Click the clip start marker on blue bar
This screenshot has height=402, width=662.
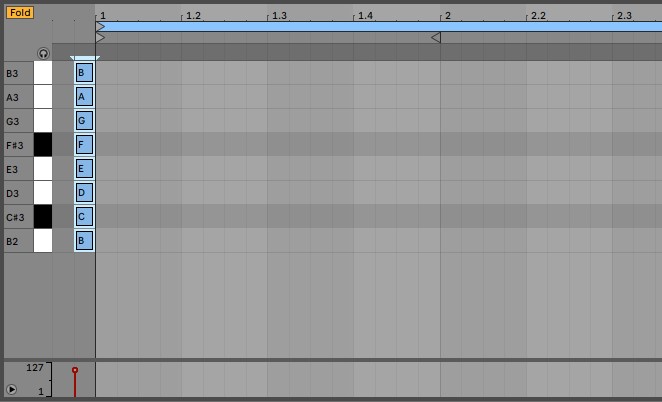click(100, 27)
